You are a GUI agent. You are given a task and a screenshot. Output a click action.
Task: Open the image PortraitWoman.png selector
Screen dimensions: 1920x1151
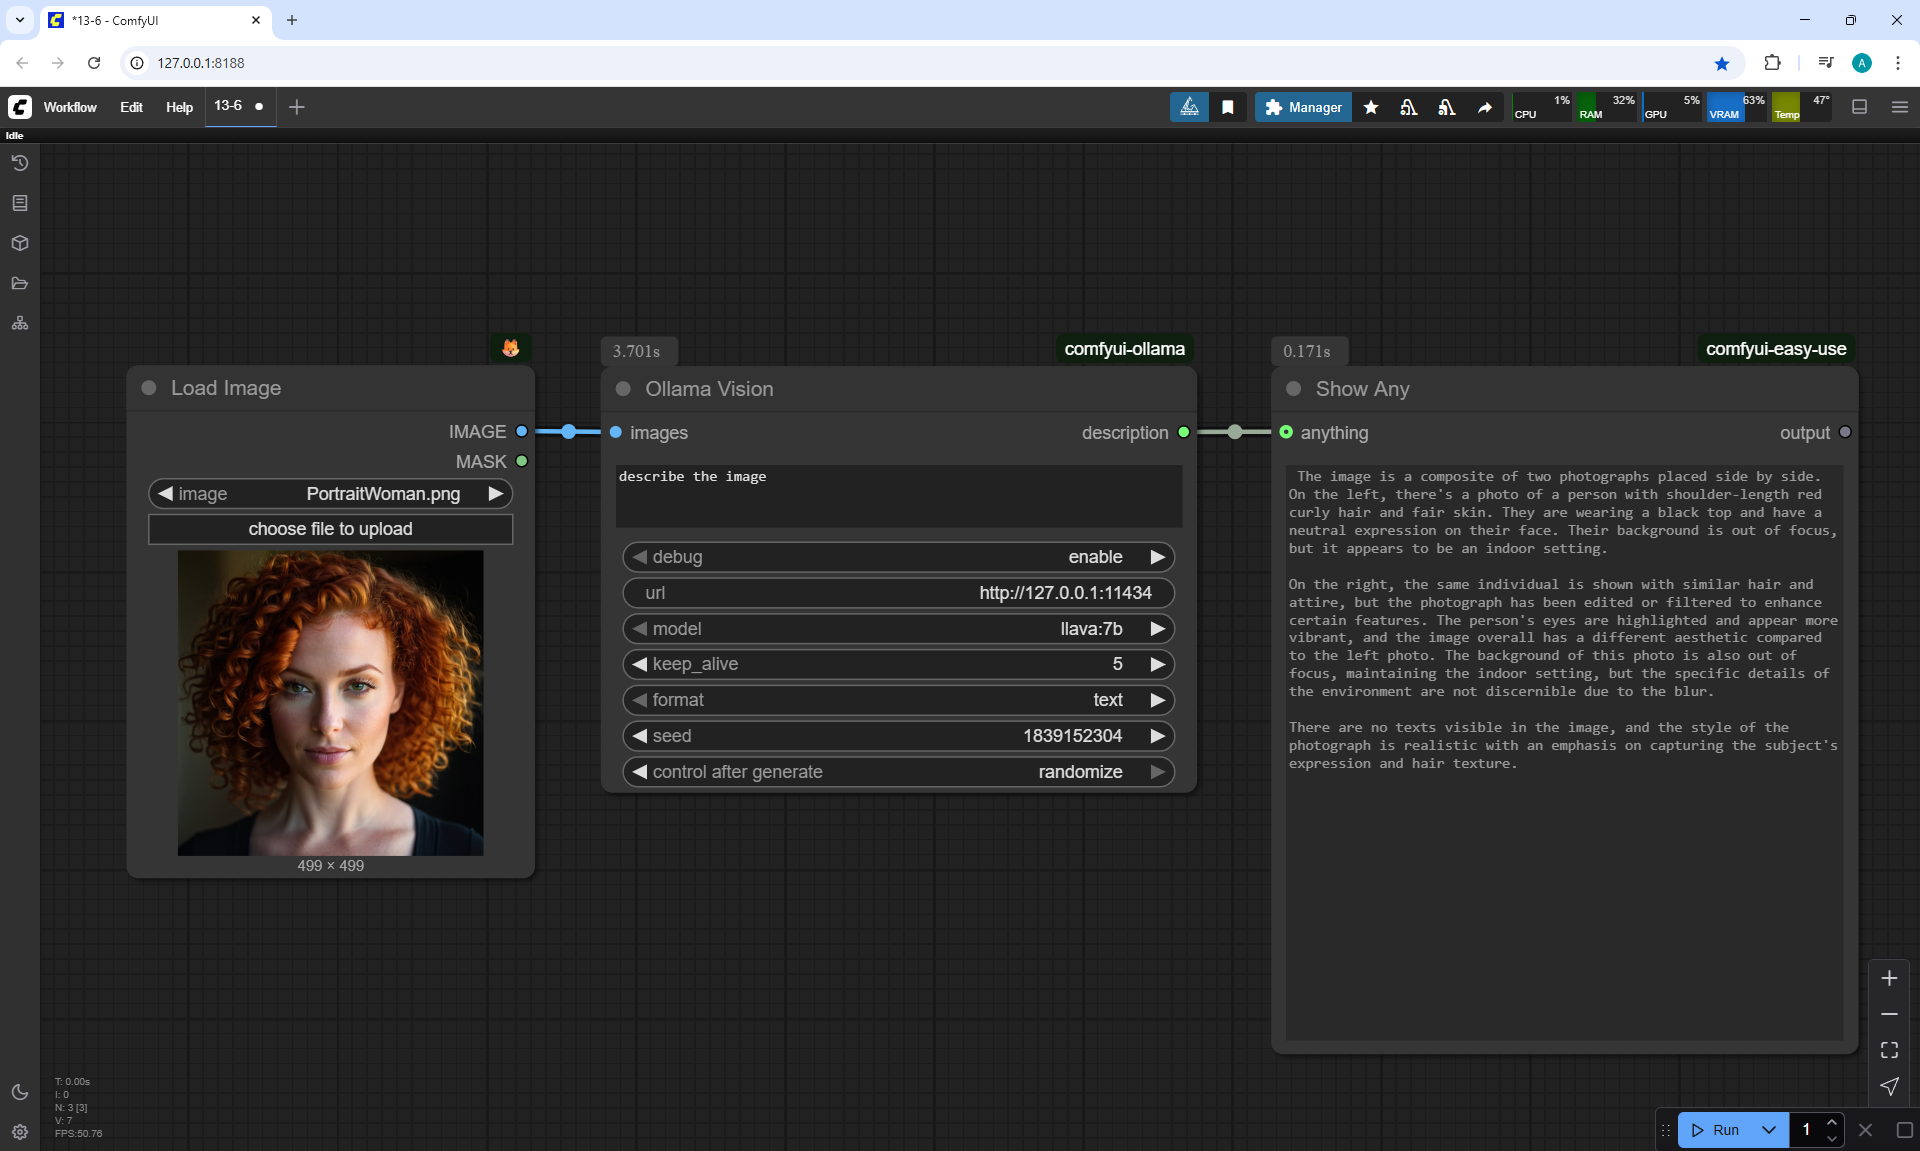(x=330, y=494)
